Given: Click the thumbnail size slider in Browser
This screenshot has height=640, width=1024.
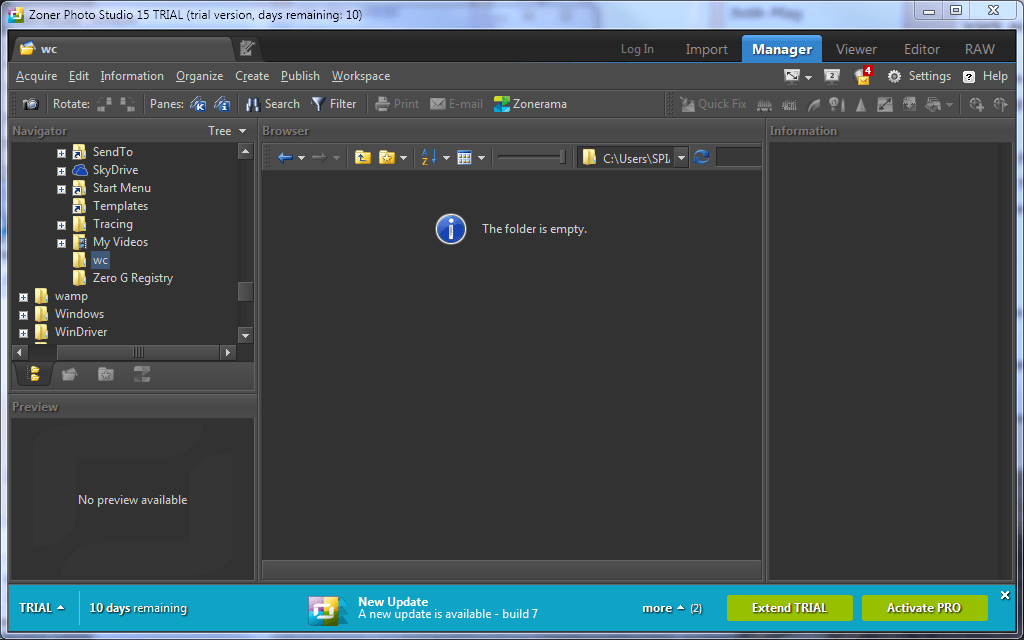Looking at the screenshot, I should click(532, 157).
